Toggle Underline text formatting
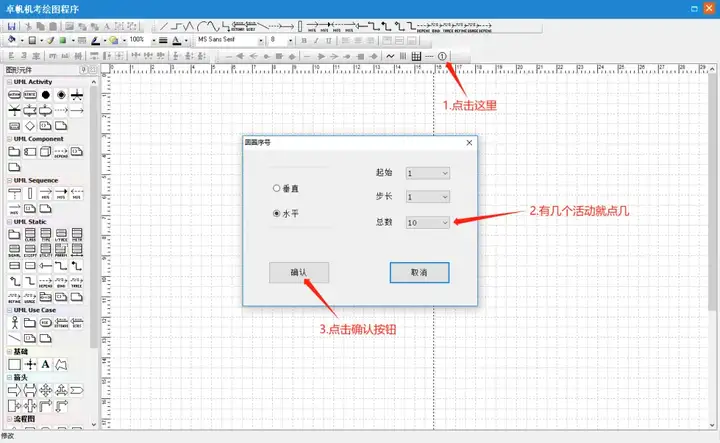720x443 pixels. [x=329, y=40]
